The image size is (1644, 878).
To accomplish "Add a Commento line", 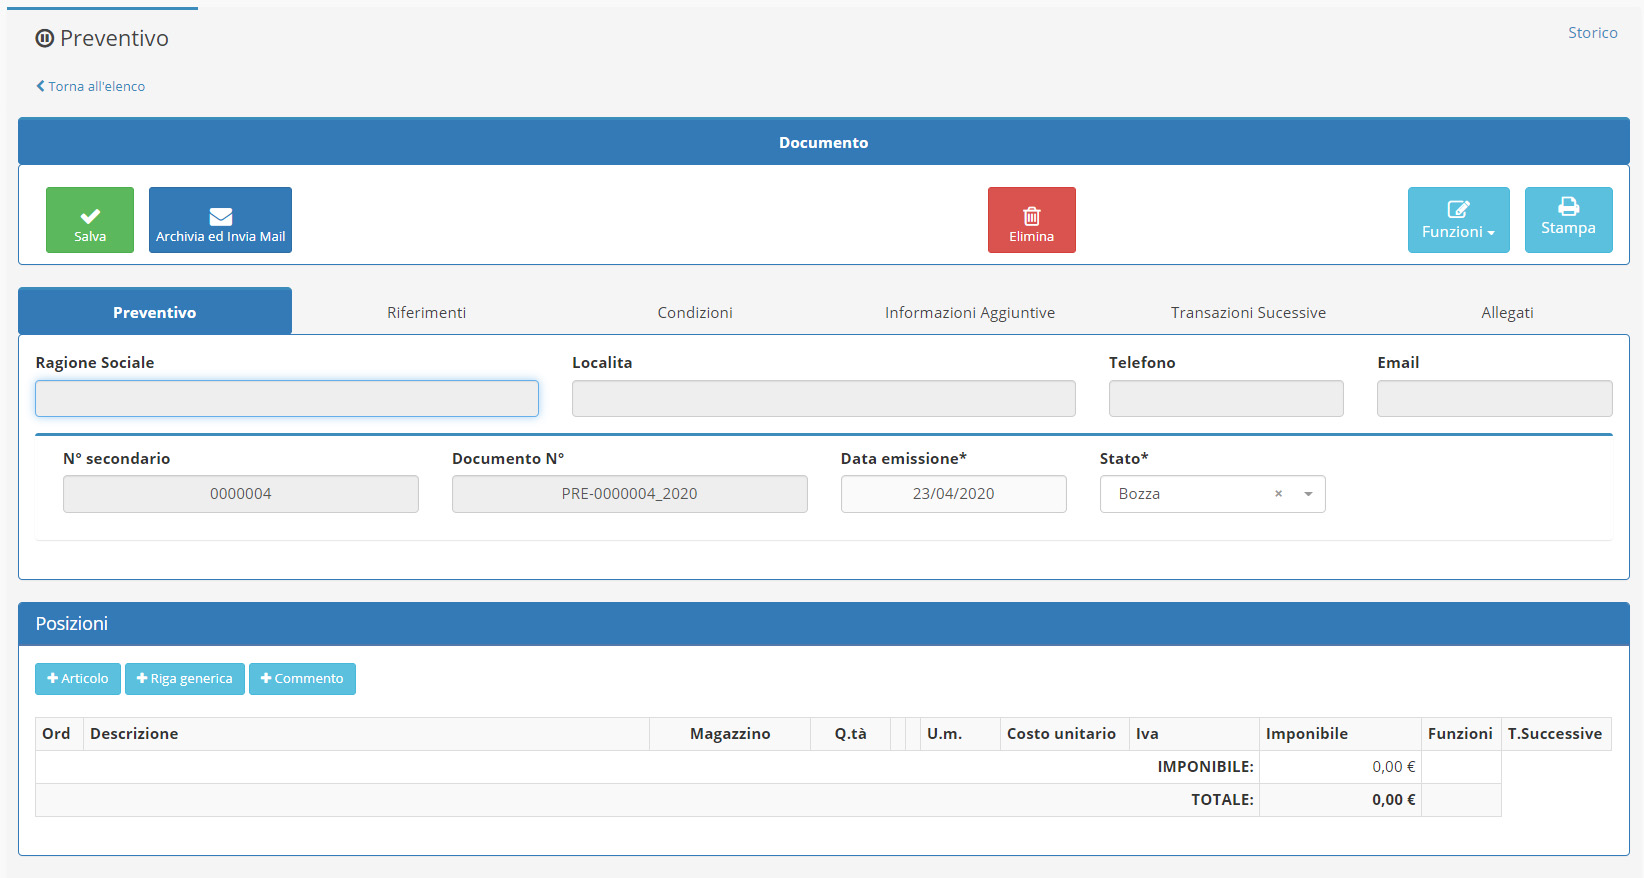I will coord(302,679).
